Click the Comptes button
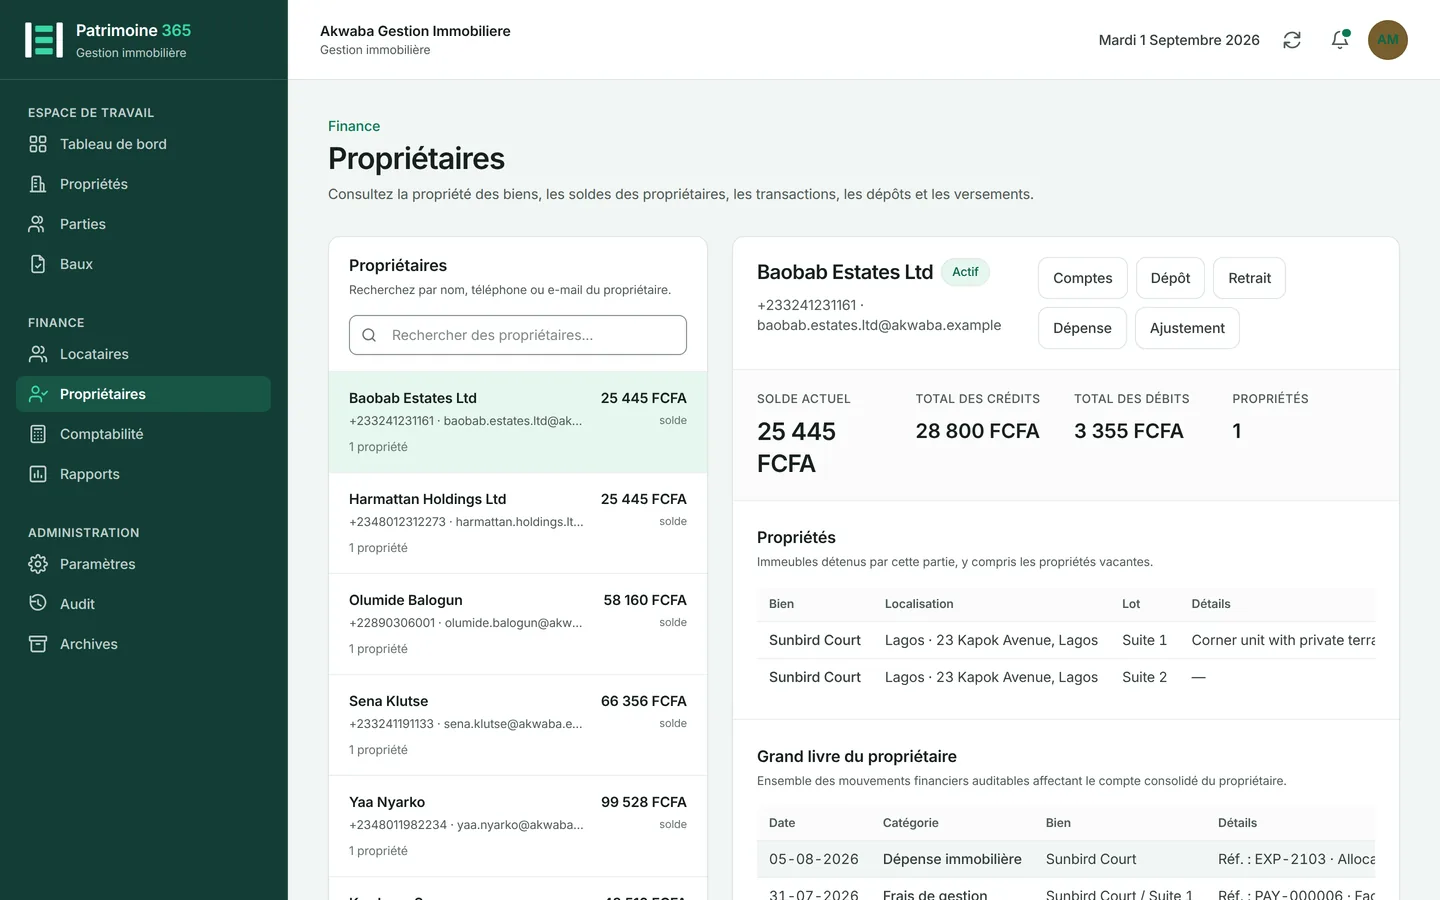The width and height of the screenshot is (1440, 900). point(1083,278)
